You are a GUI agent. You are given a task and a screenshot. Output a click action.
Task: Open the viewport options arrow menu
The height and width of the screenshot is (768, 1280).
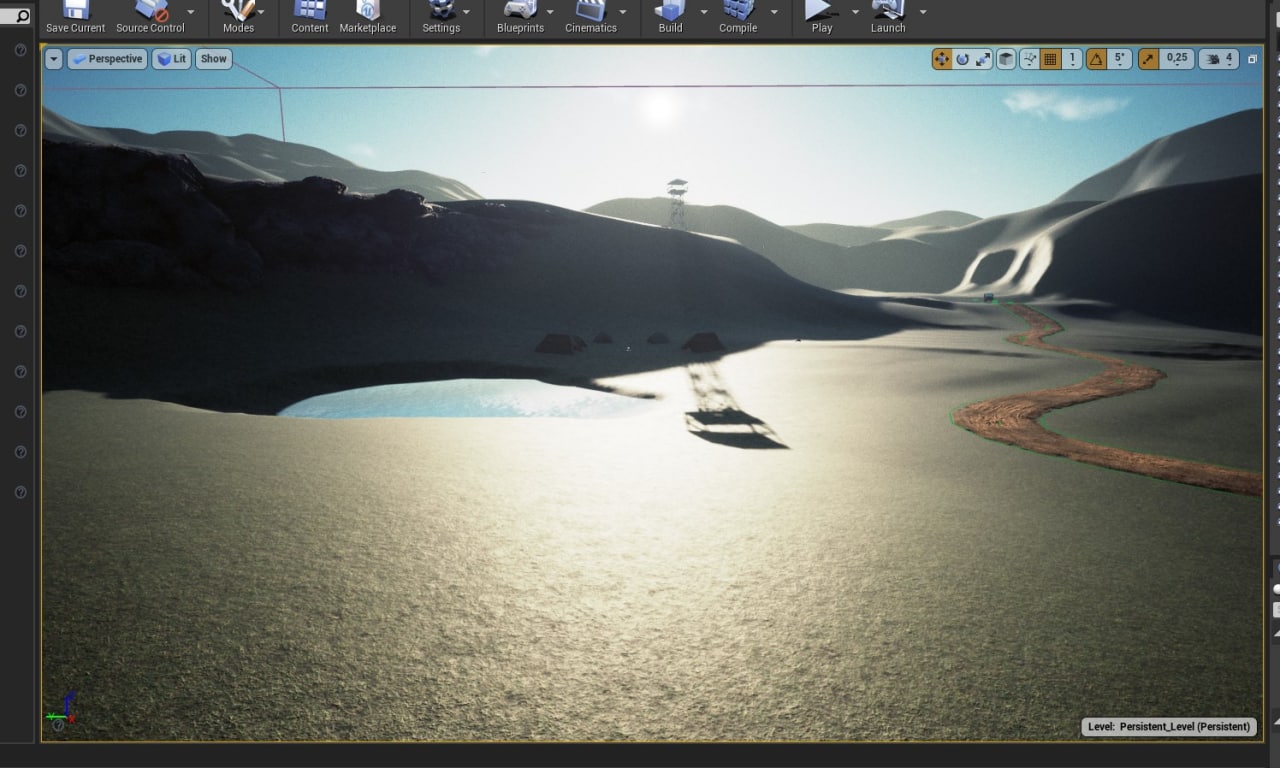[54, 59]
